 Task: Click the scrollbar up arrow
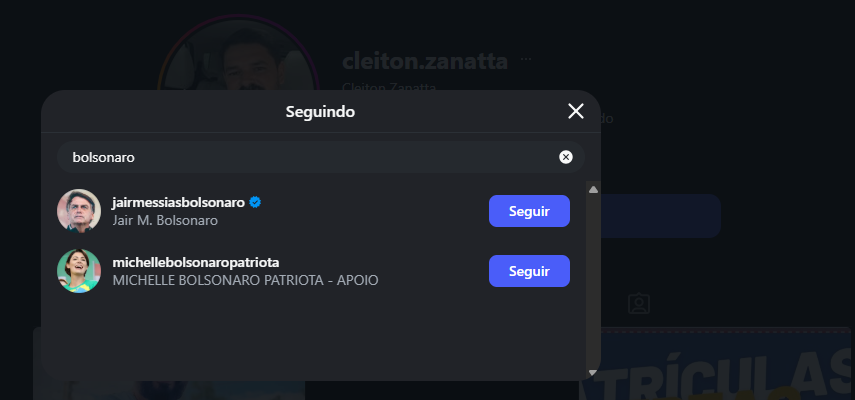pyautogui.click(x=593, y=189)
